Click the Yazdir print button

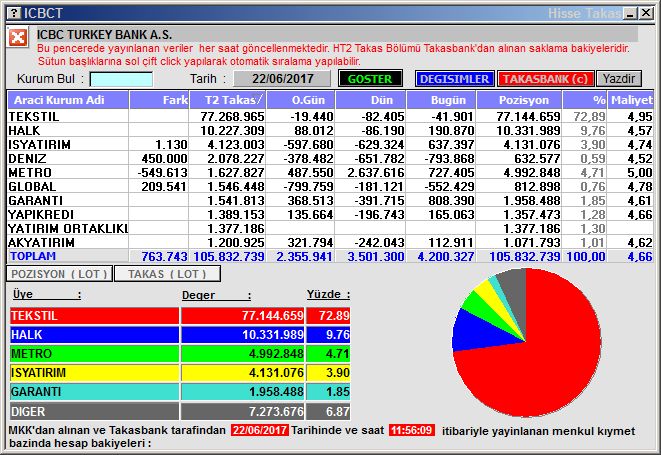(619, 78)
